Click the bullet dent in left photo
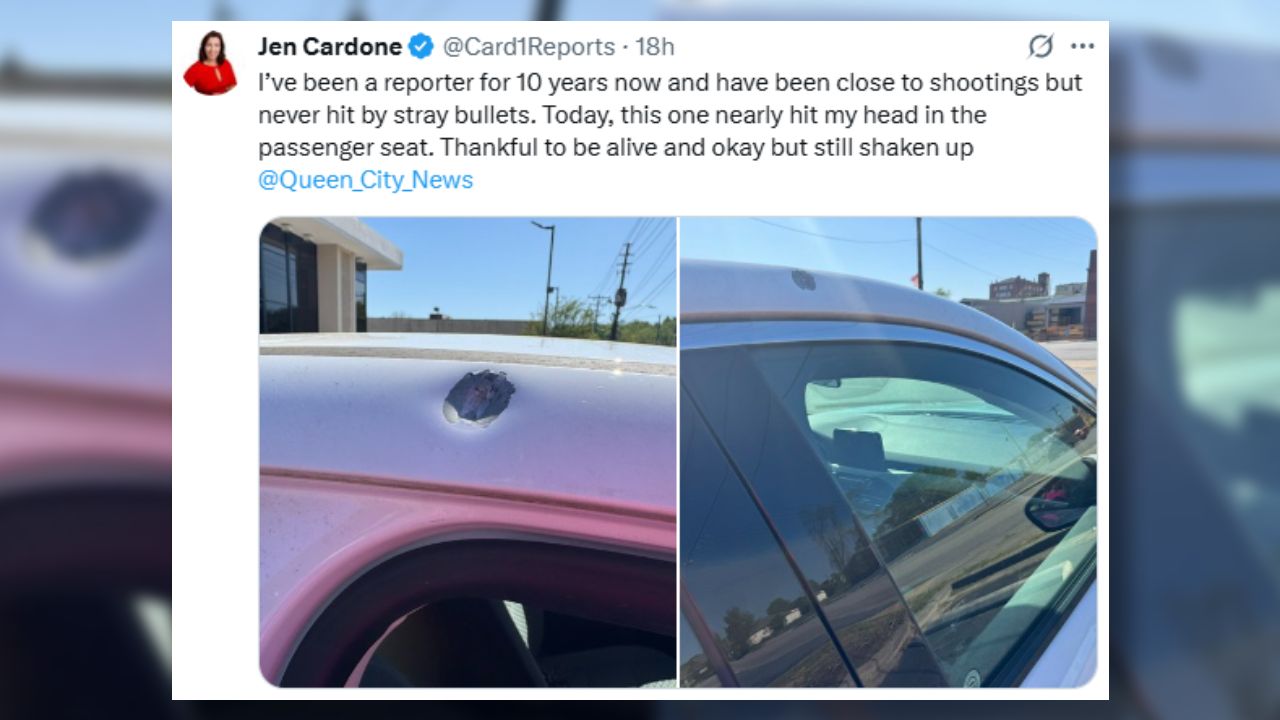 (x=479, y=397)
